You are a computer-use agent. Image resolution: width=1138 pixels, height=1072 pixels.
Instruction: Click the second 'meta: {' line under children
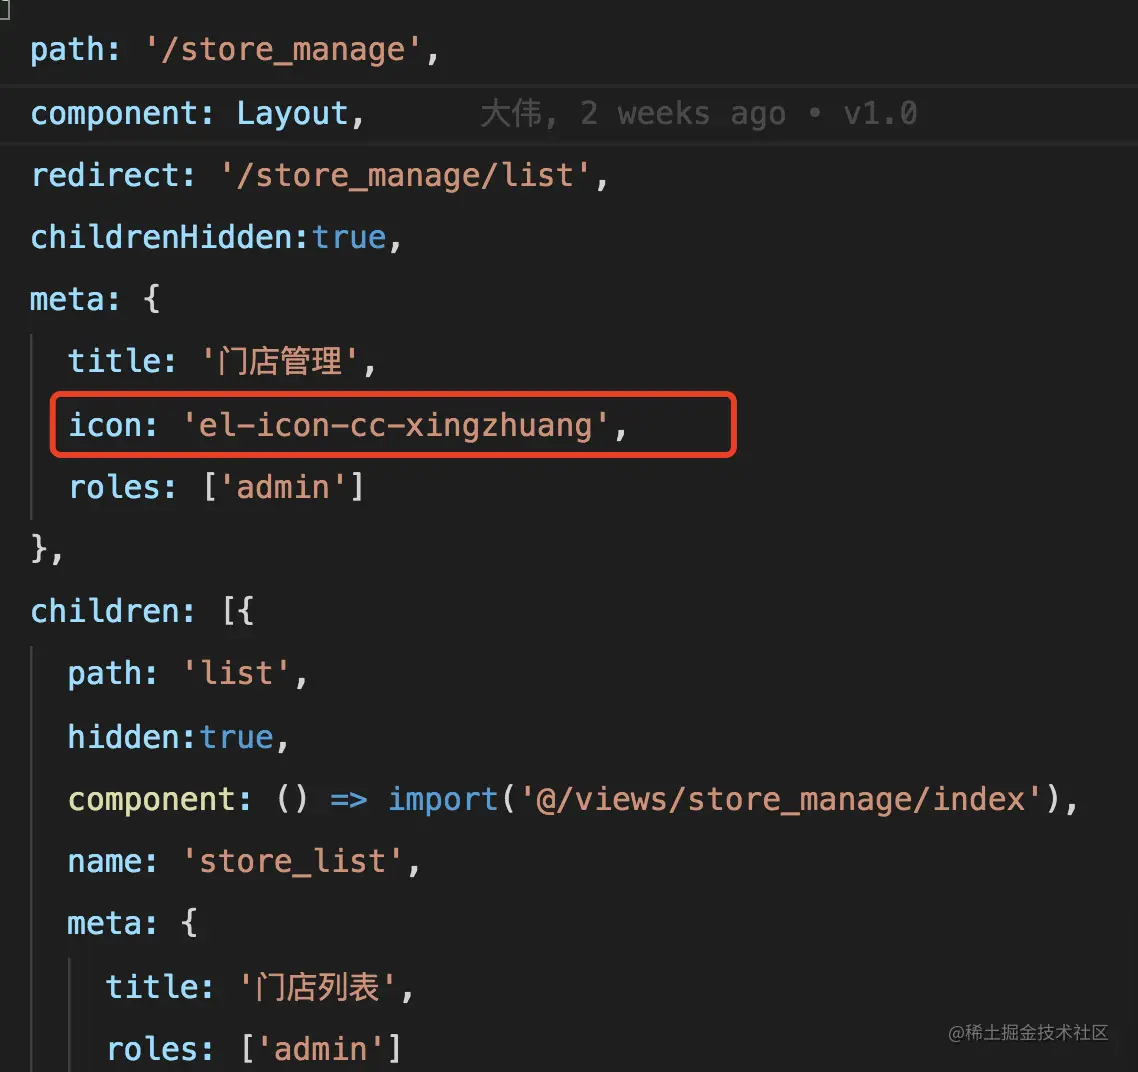tap(132, 923)
